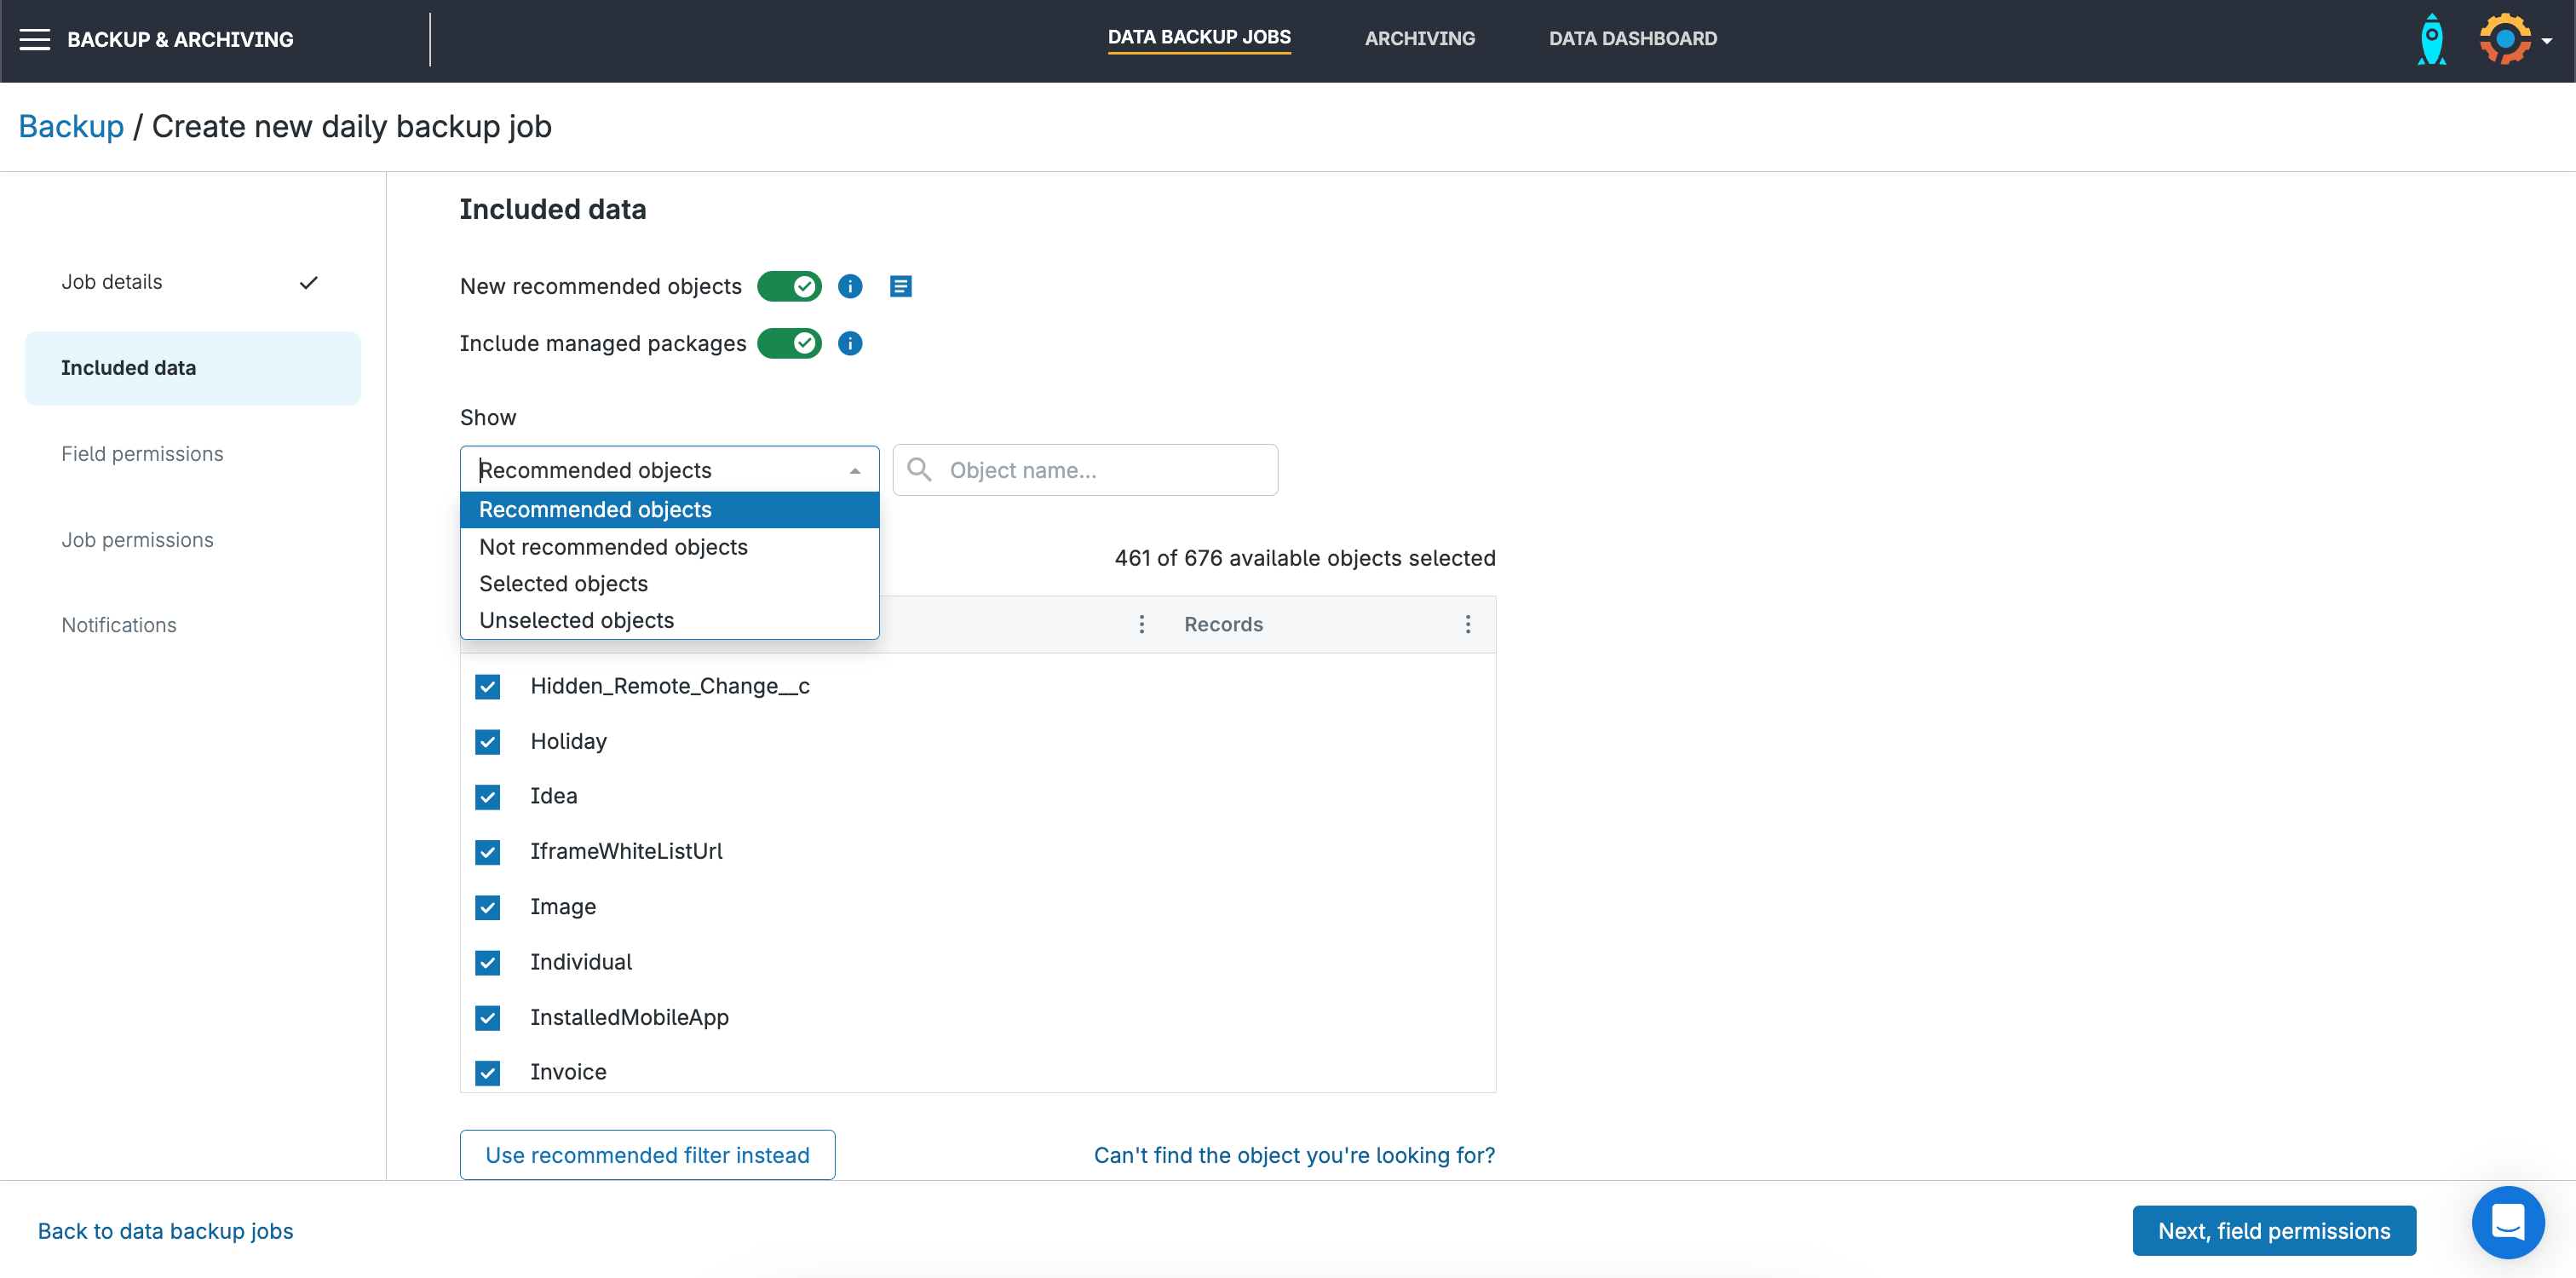The height and width of the screenshot is (1278, 2576).
Task: Toggle New recommended objects switch
Action: [x=789, y=287]
